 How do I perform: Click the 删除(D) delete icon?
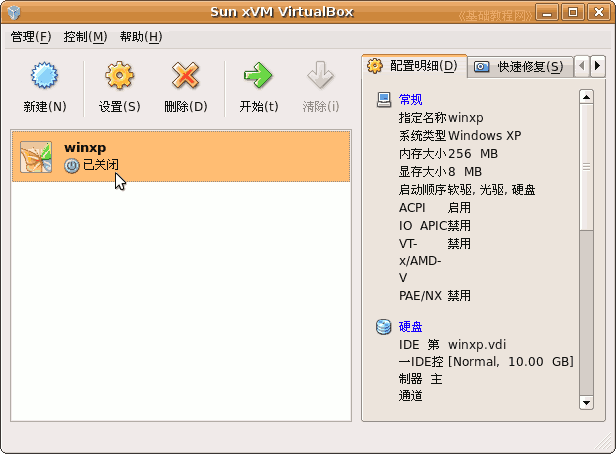pos(185,75)
